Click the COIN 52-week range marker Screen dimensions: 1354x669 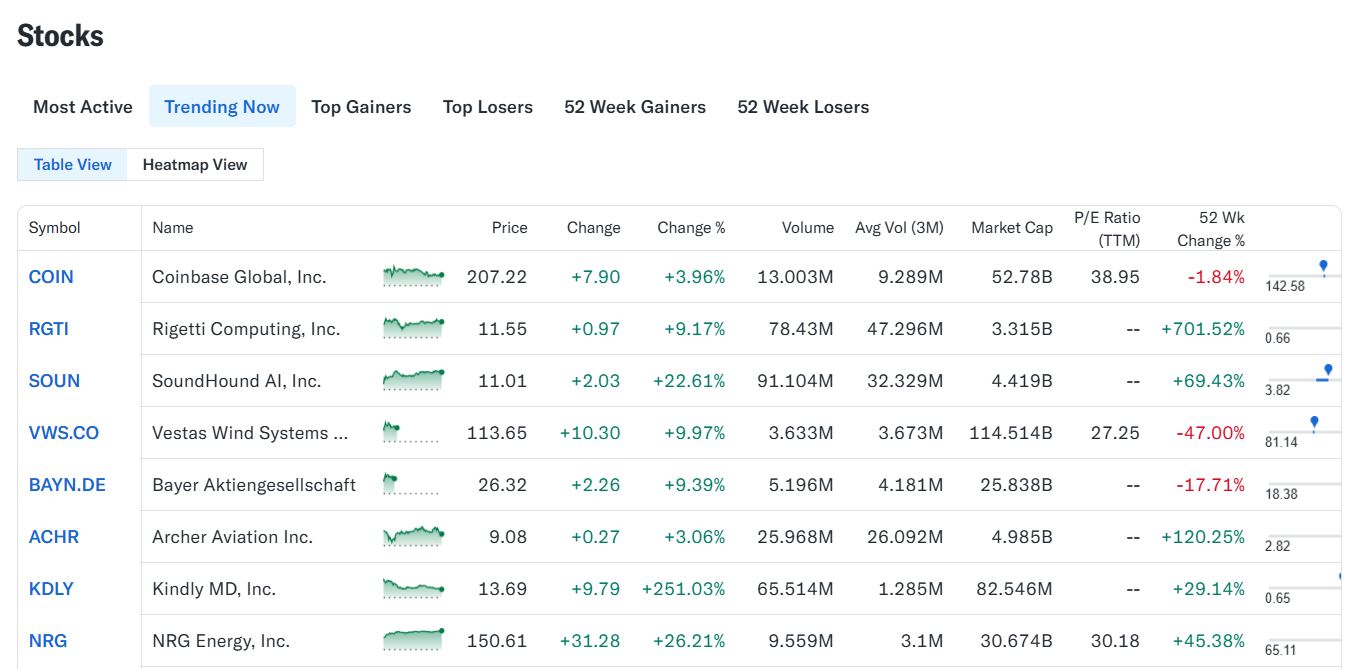click(x=1323, y=267)
